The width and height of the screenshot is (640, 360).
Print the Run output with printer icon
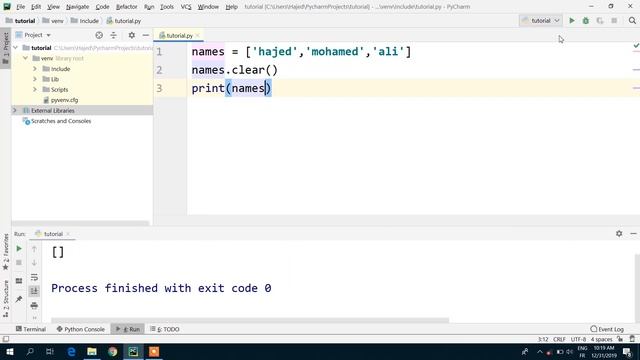point(34,305)
